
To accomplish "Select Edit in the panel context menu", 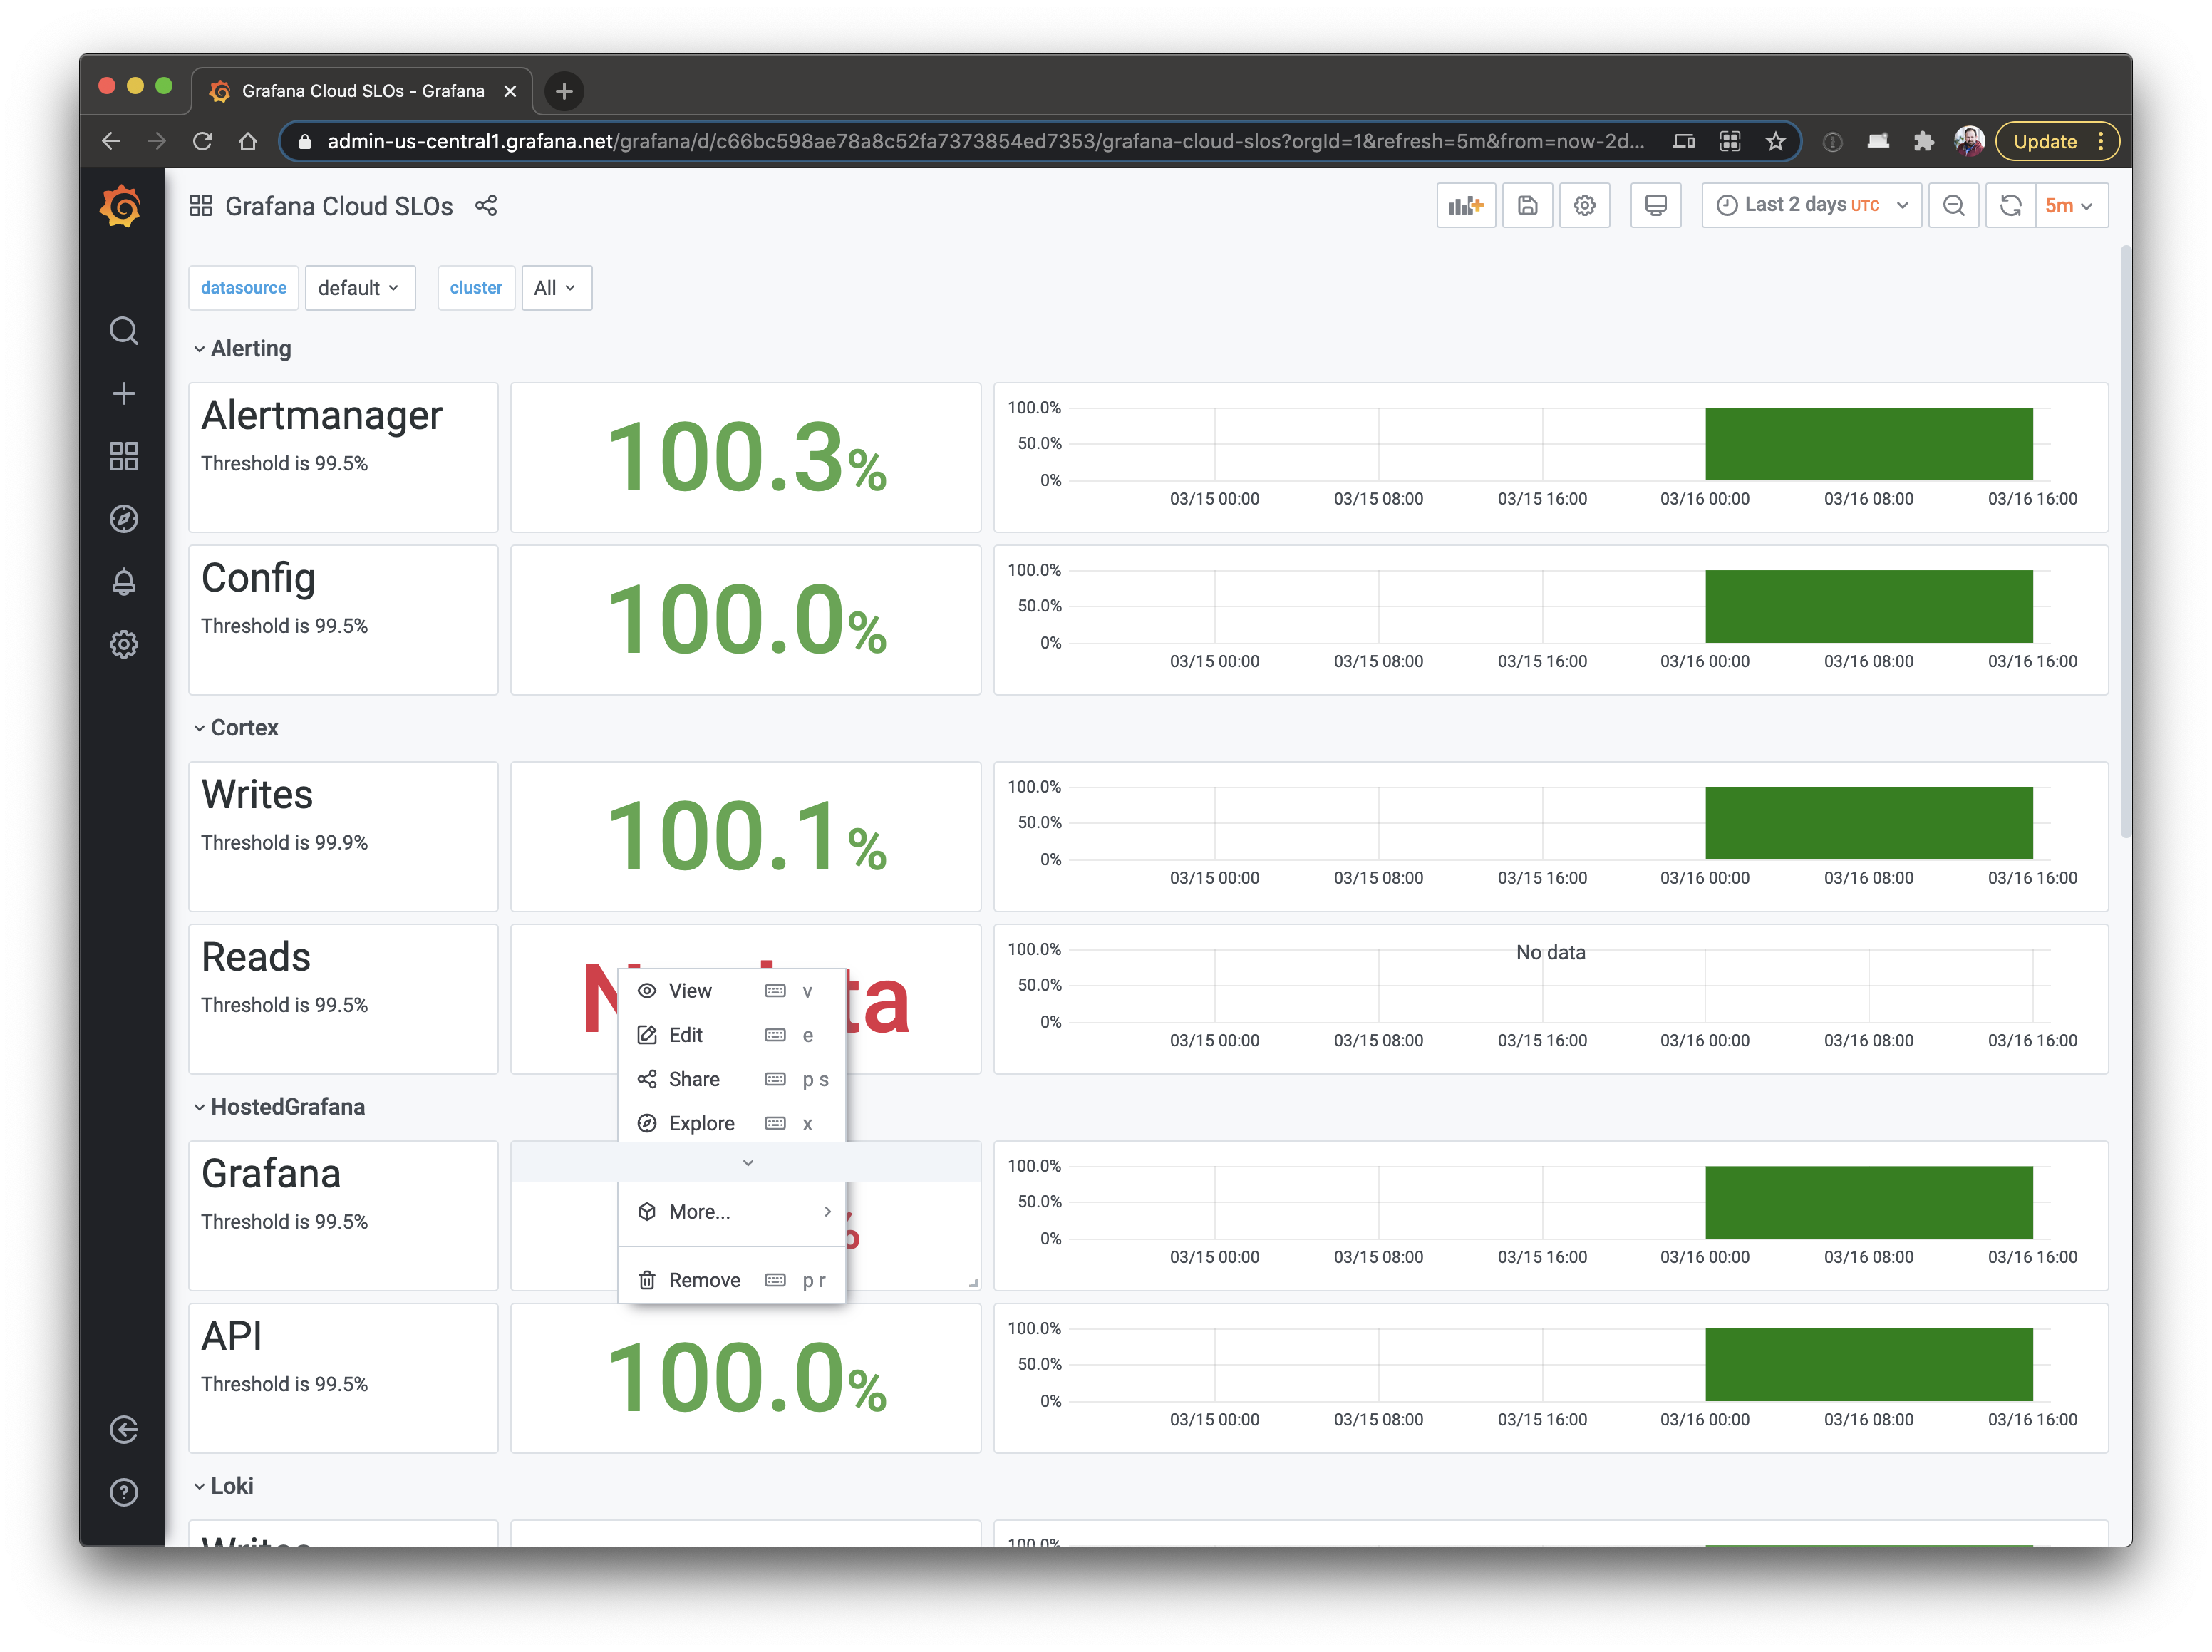I will [x=686, y=1035].
